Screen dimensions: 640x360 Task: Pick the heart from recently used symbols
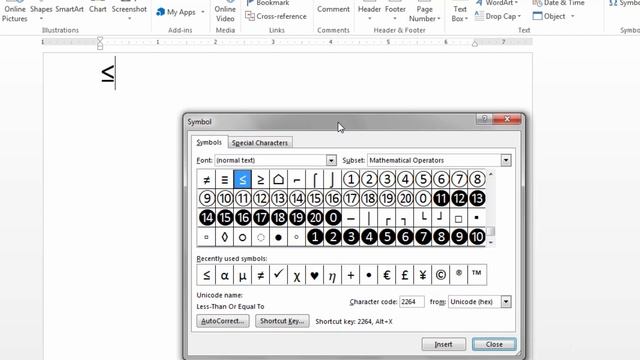(314, 275)
